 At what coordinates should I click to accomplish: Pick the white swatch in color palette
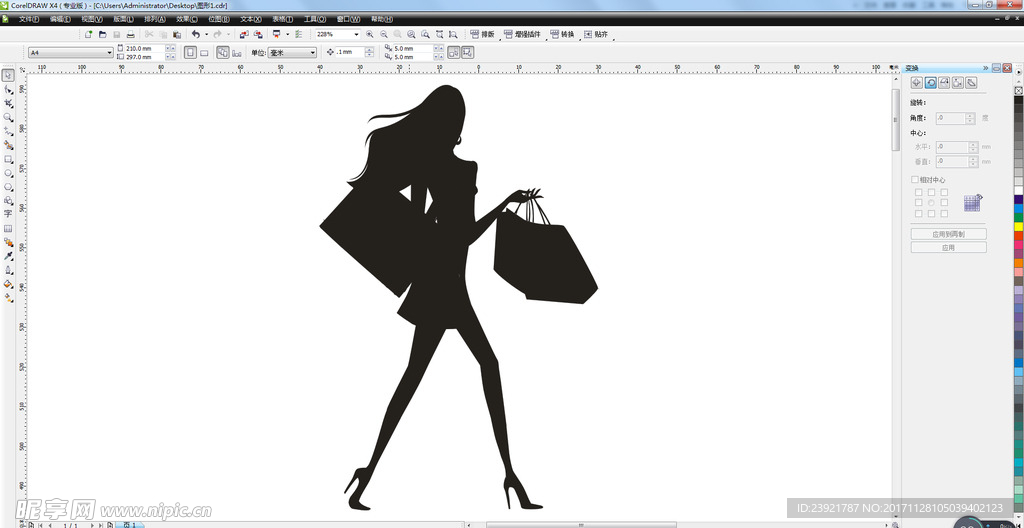click(x=1018, y=190)
